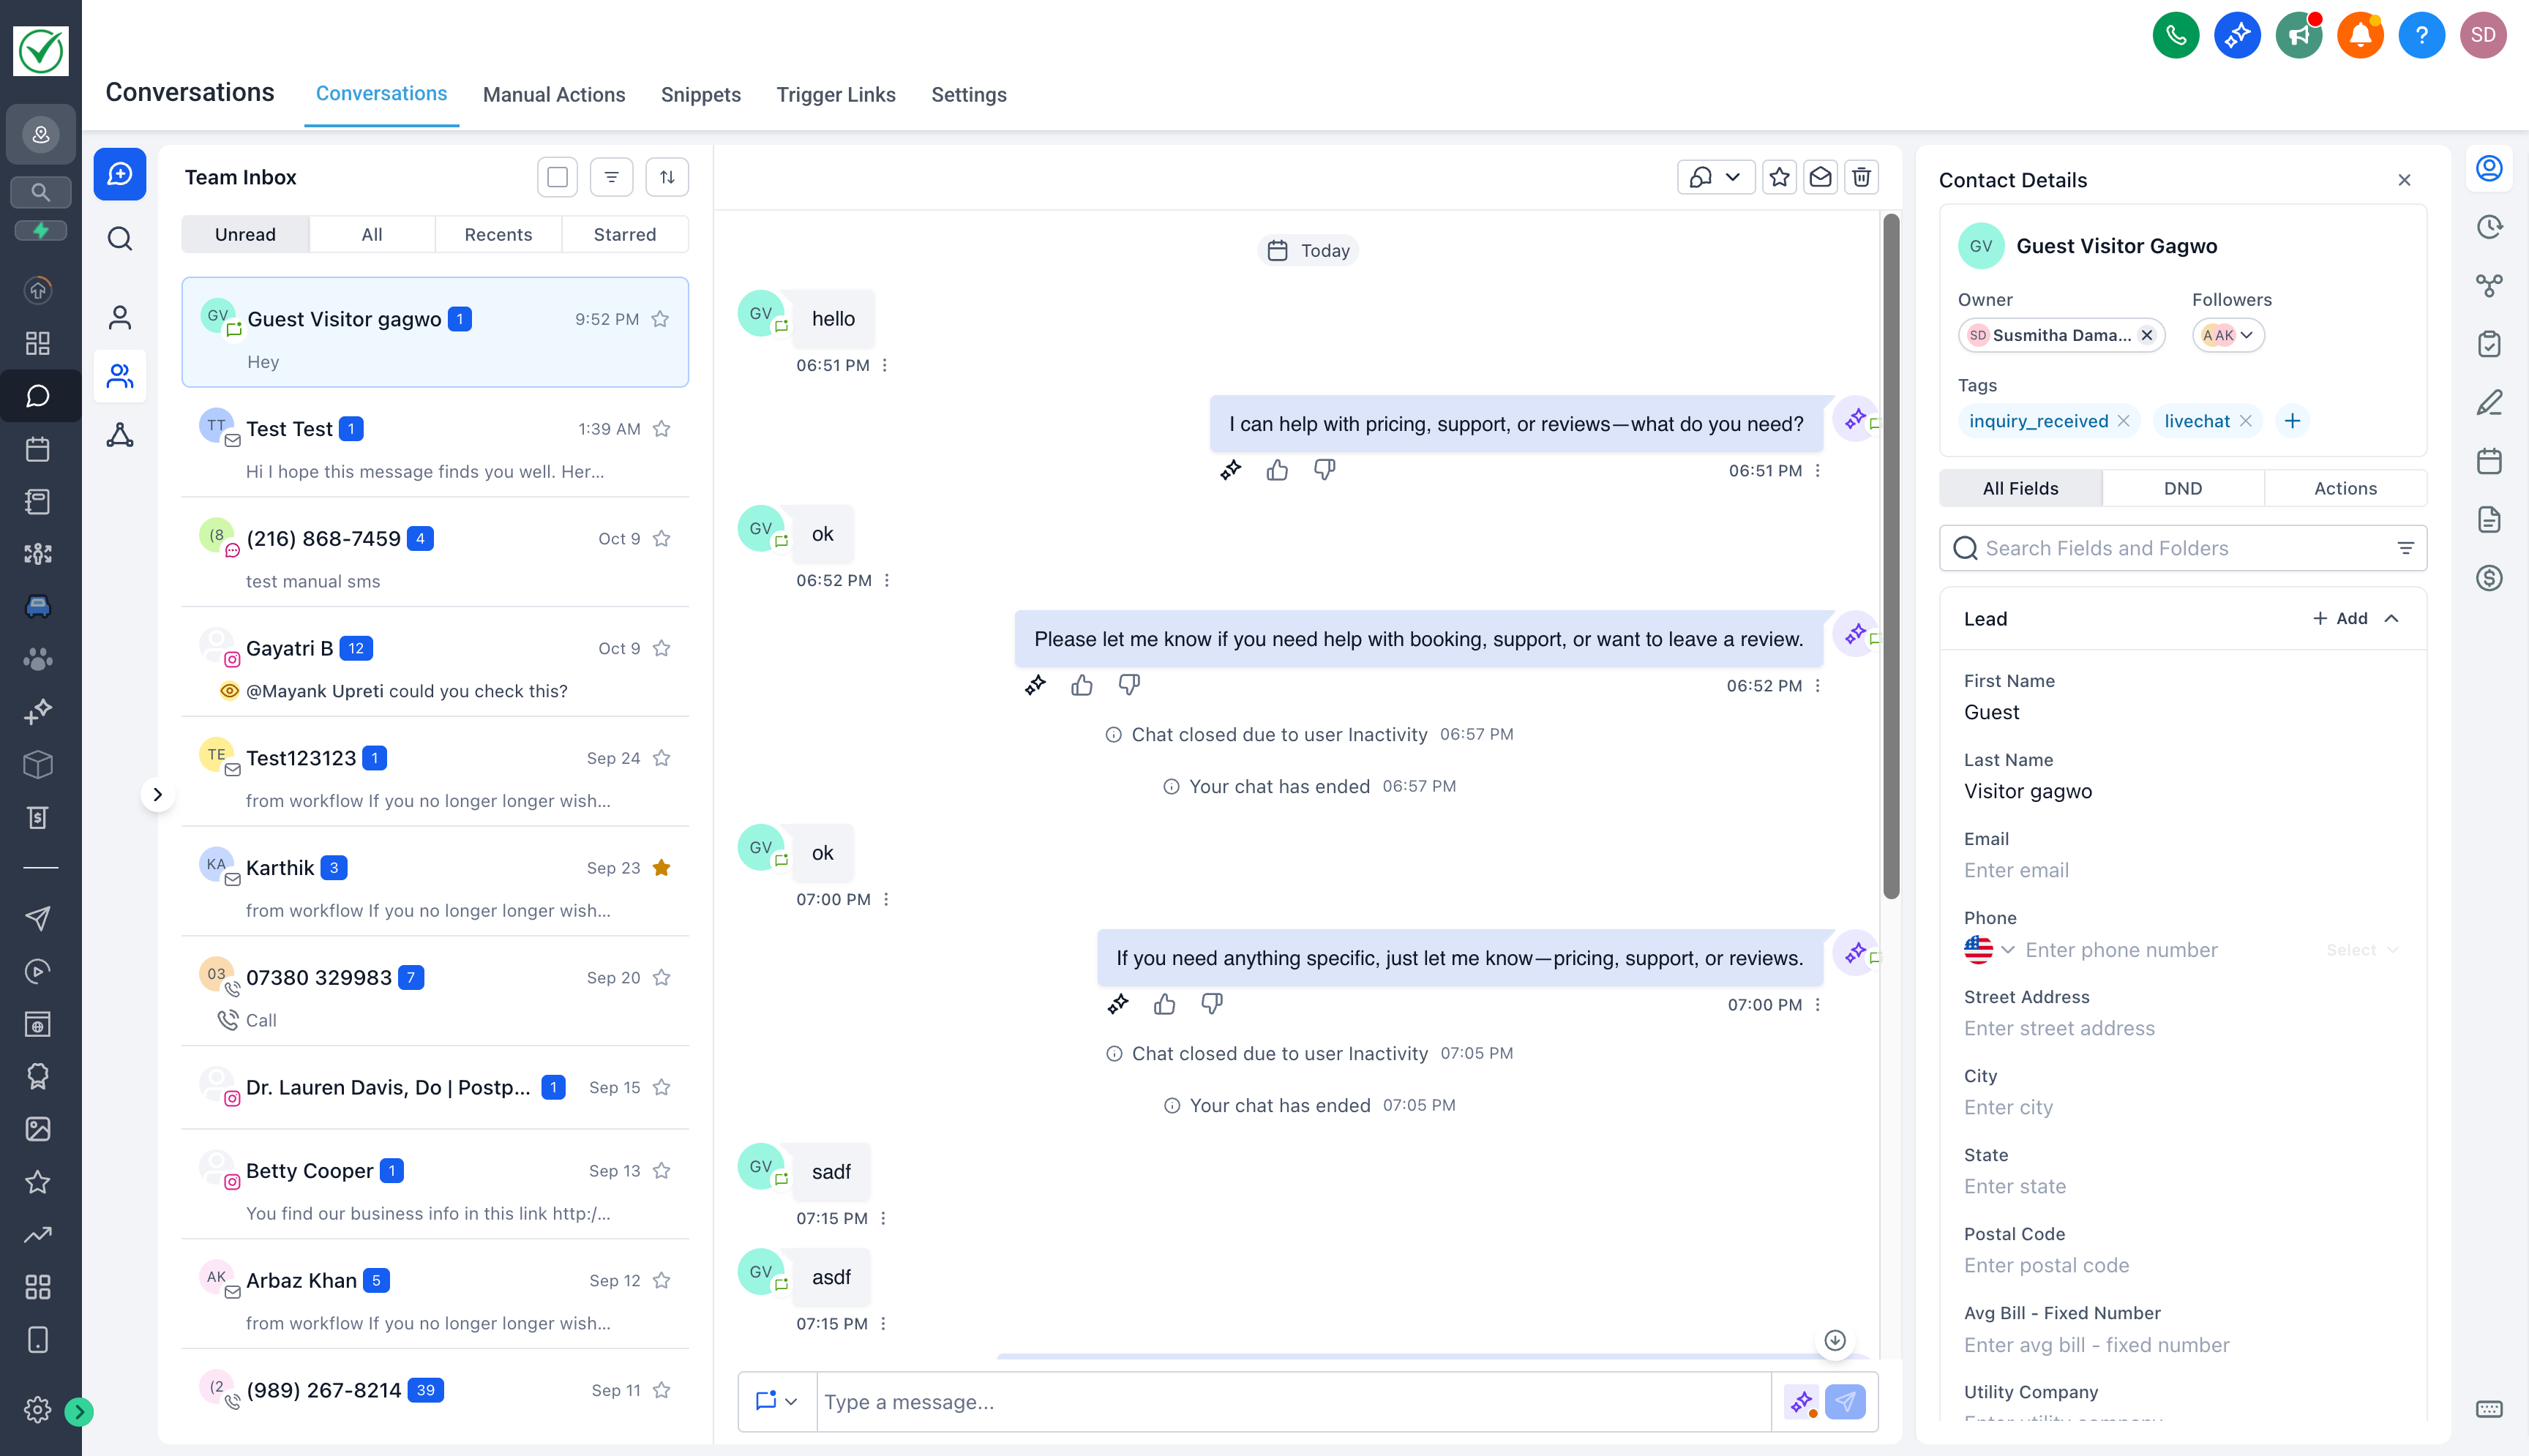Star the Test Test conversation

point(661,429)
